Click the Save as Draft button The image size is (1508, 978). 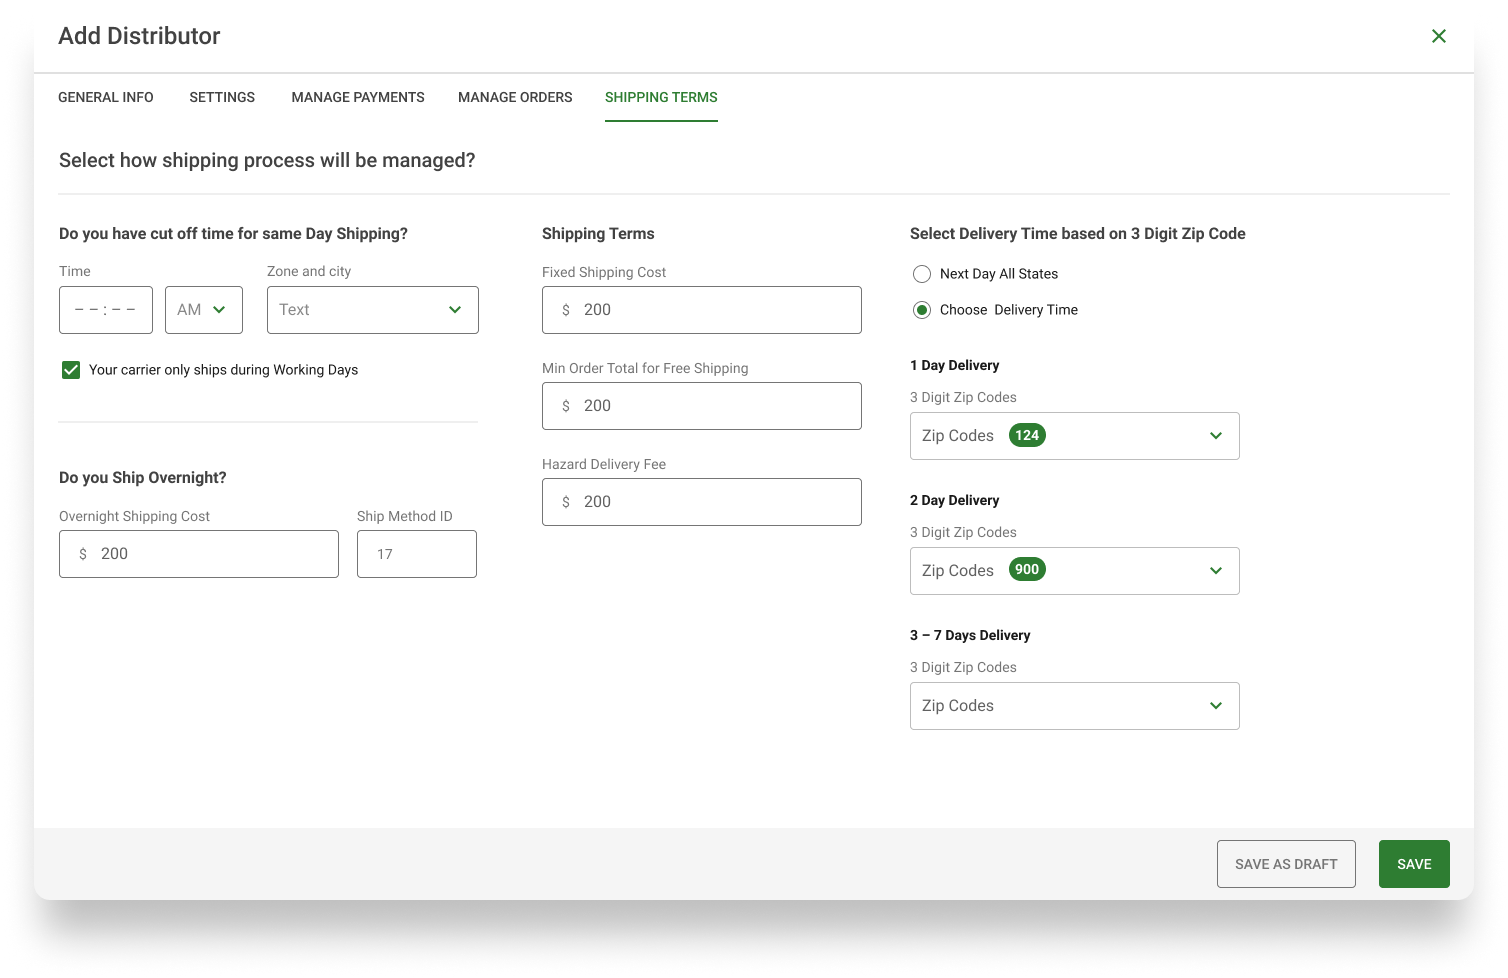[x=1286, y=864]
